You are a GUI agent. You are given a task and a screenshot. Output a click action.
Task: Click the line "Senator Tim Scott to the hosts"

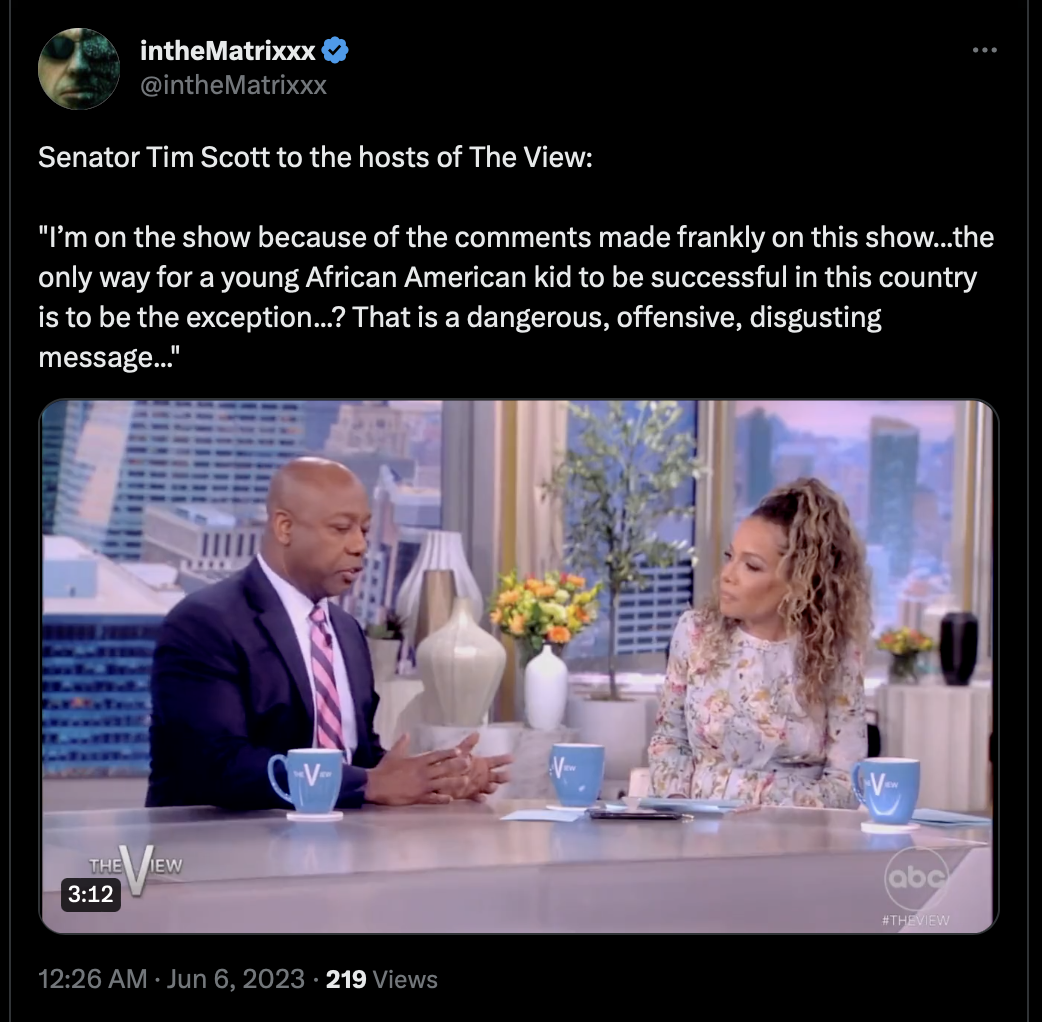pyautogui.click(x=315, y=157)
